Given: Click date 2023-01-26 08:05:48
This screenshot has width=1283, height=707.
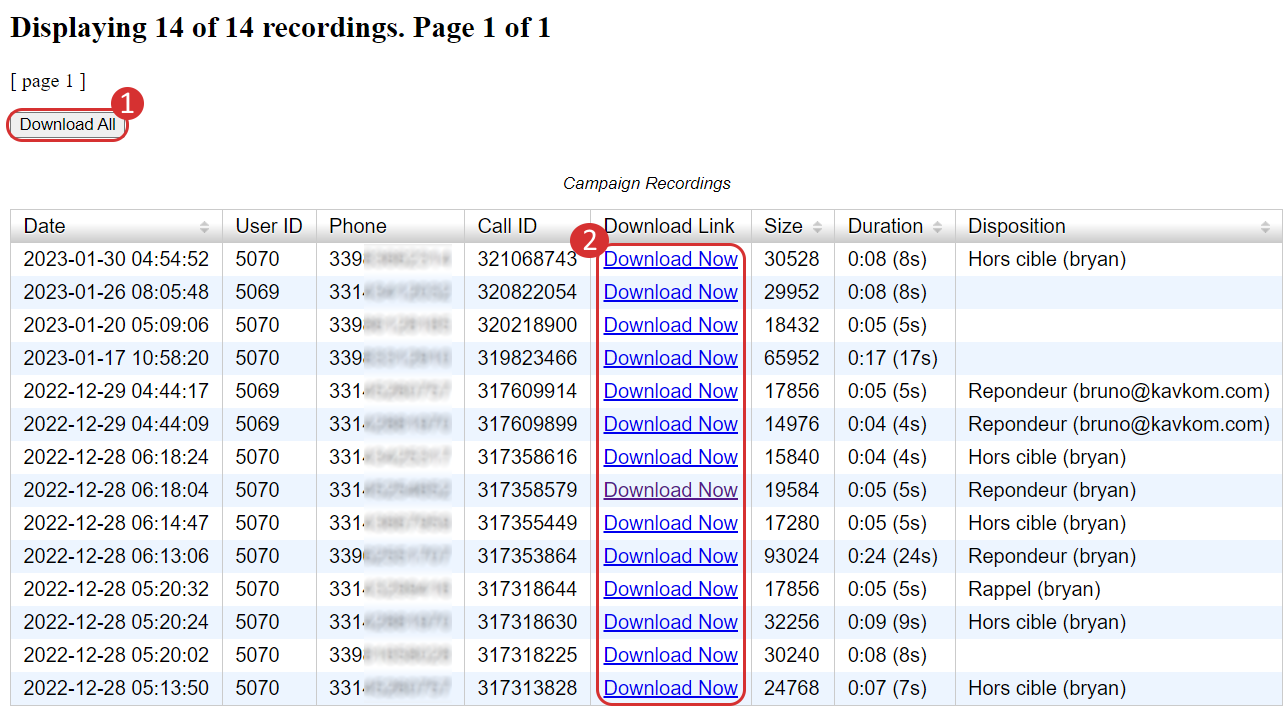Looking at the screenshot, I should click(116, 292).
